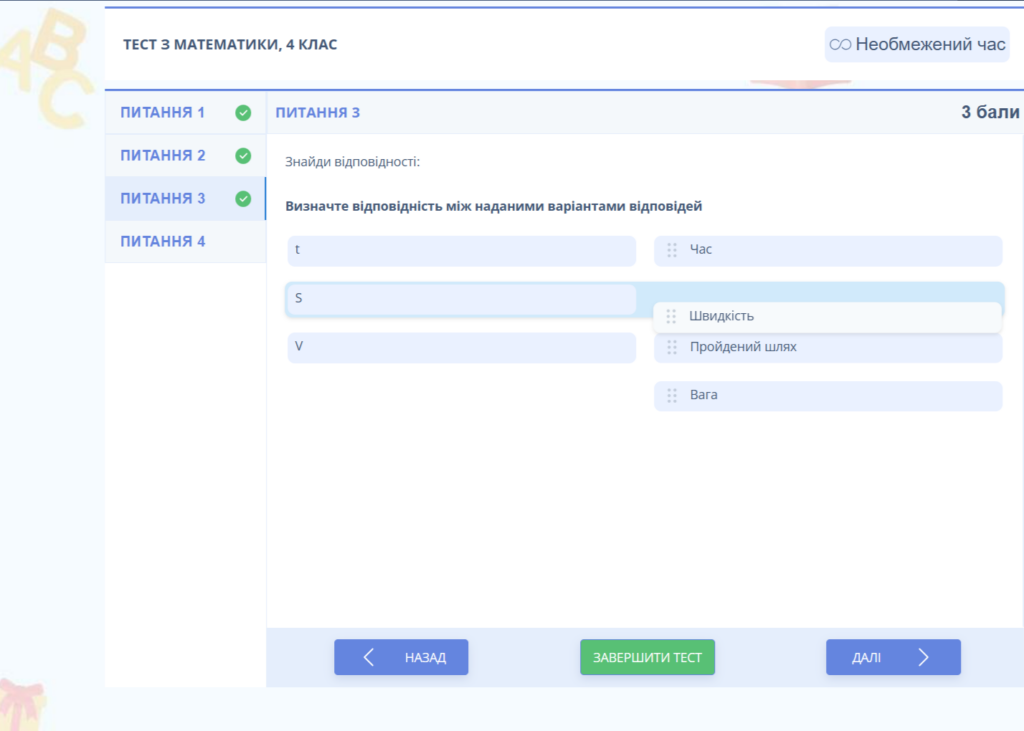Click the green checkmark next to Питання 2
Screen dimensions: 1024x731
(243, 156)
